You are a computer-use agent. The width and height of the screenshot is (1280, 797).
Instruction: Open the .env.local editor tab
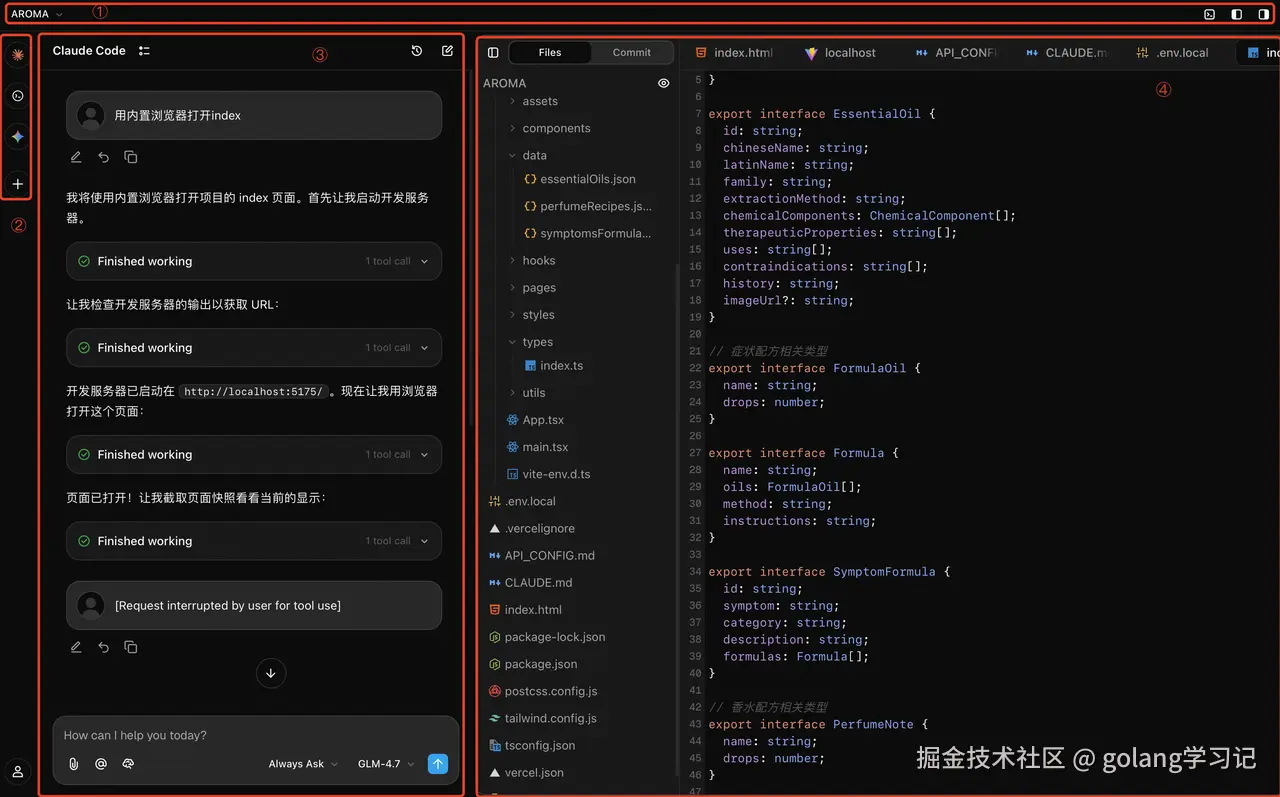(x=1173, y=53)
